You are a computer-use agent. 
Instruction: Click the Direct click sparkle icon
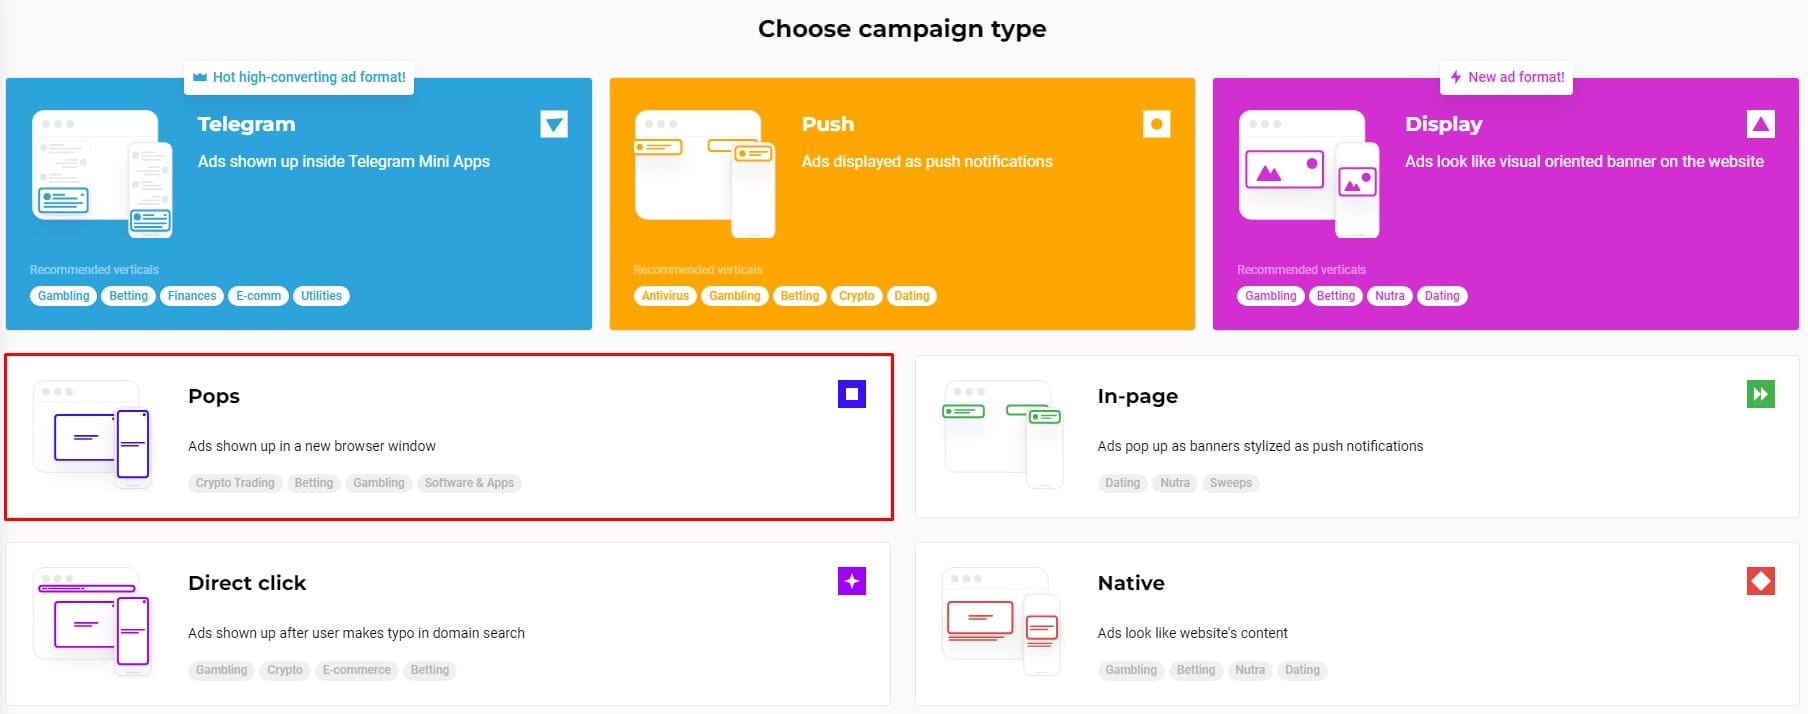click(x=850, y=581)
